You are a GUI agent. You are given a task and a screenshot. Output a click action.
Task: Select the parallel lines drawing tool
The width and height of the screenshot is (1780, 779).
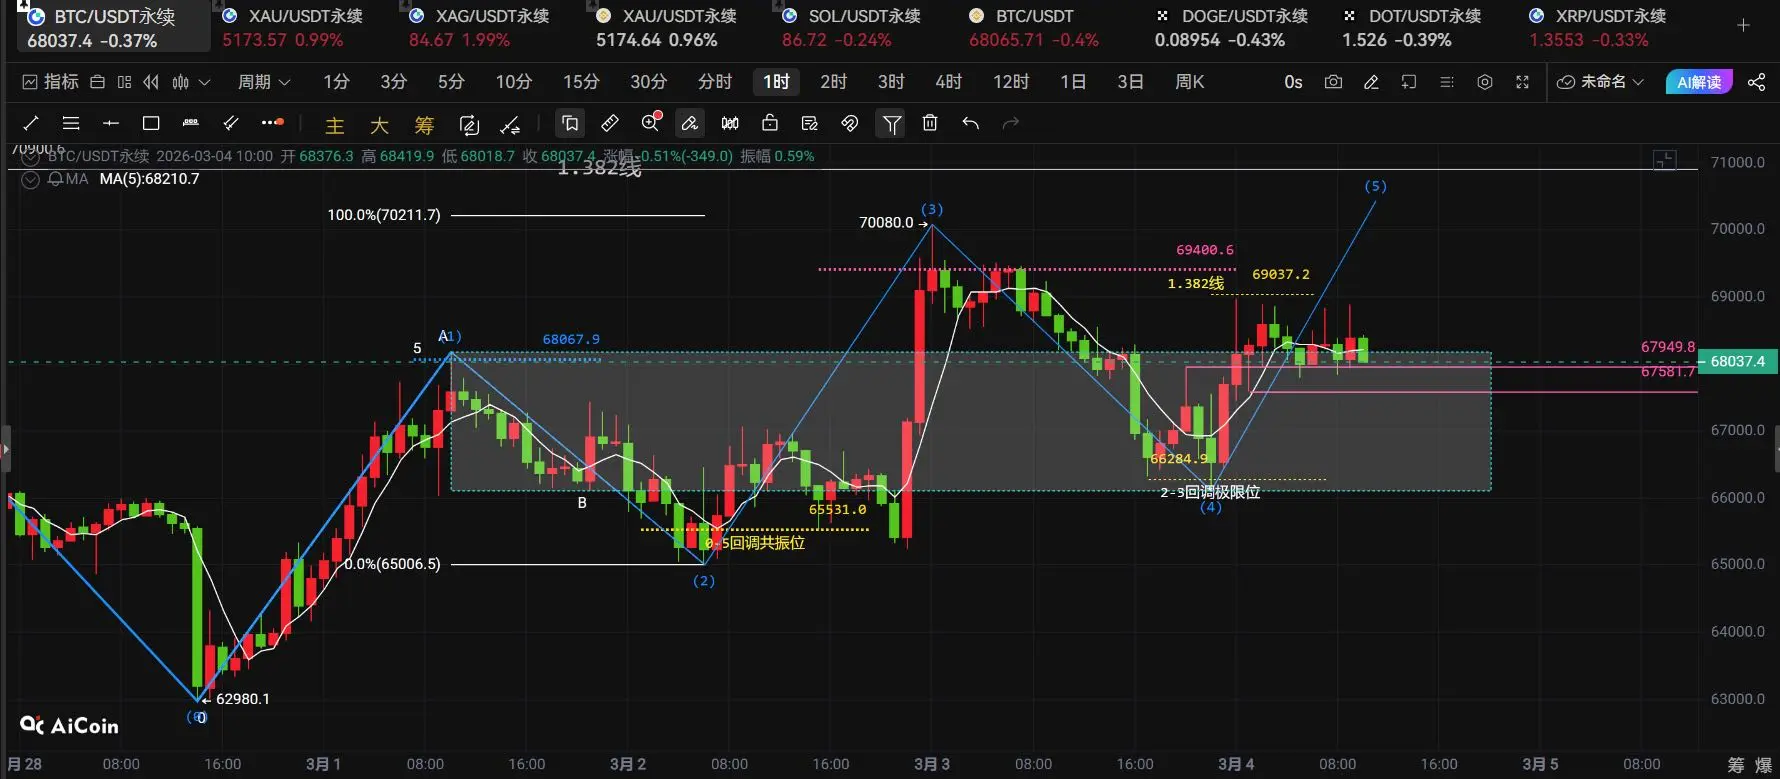pos(71,123)
